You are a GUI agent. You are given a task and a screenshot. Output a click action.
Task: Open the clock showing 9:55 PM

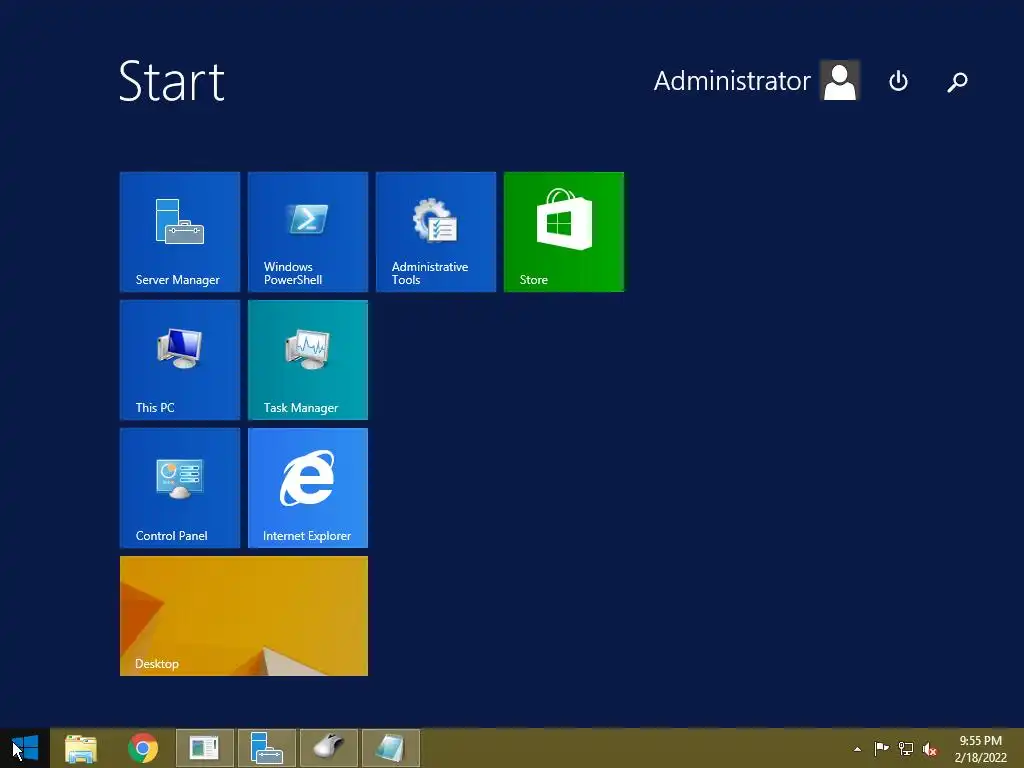980,748
